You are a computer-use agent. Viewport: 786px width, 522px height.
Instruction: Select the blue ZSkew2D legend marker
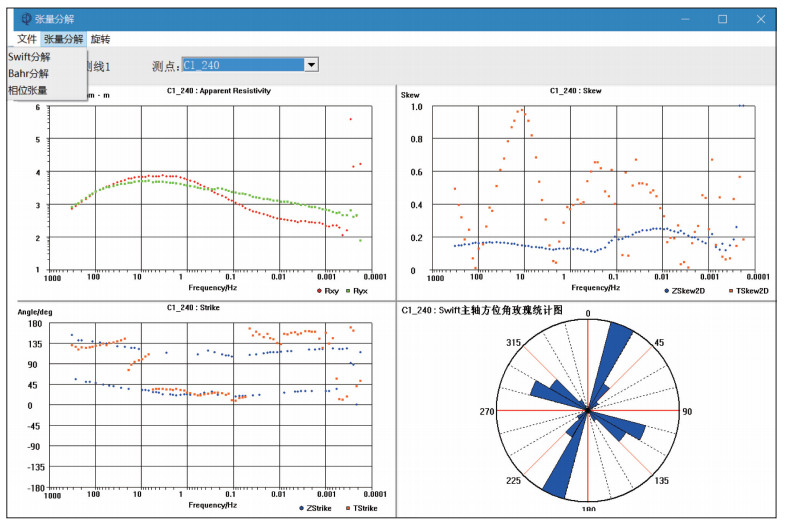tap(667, 290)
